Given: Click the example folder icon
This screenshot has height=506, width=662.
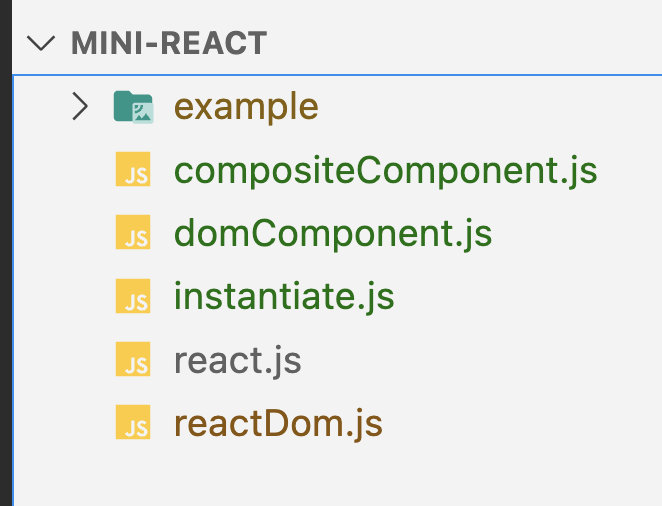Looking at the screenshot, I should point(133,107).
